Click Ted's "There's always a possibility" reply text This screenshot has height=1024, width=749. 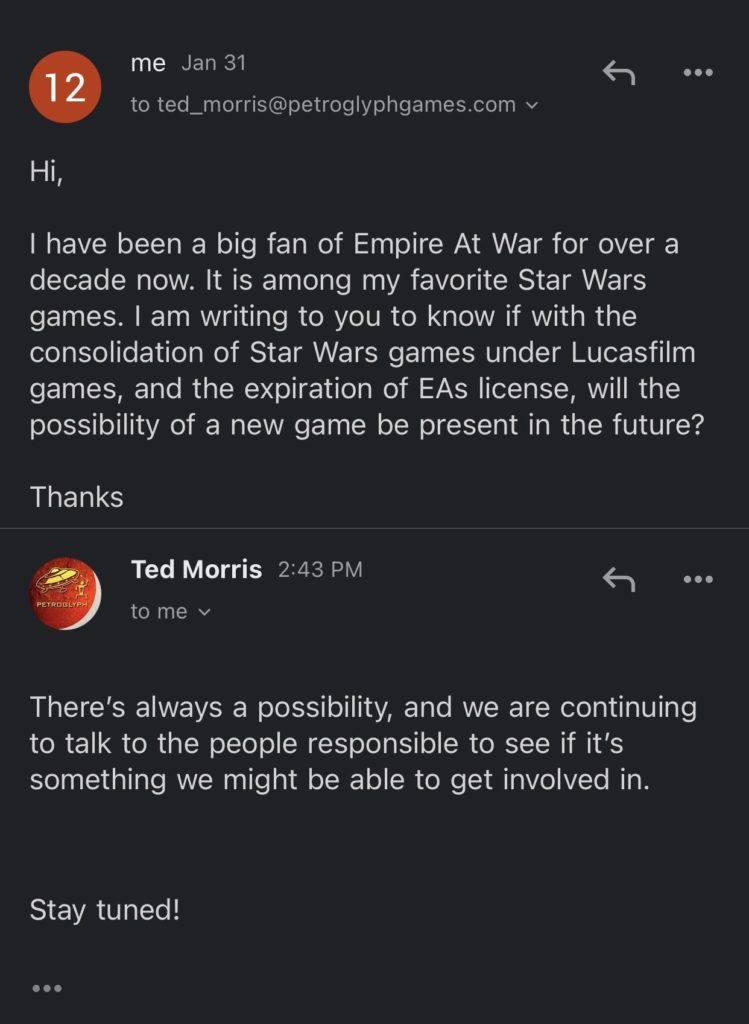coord(362,743)
